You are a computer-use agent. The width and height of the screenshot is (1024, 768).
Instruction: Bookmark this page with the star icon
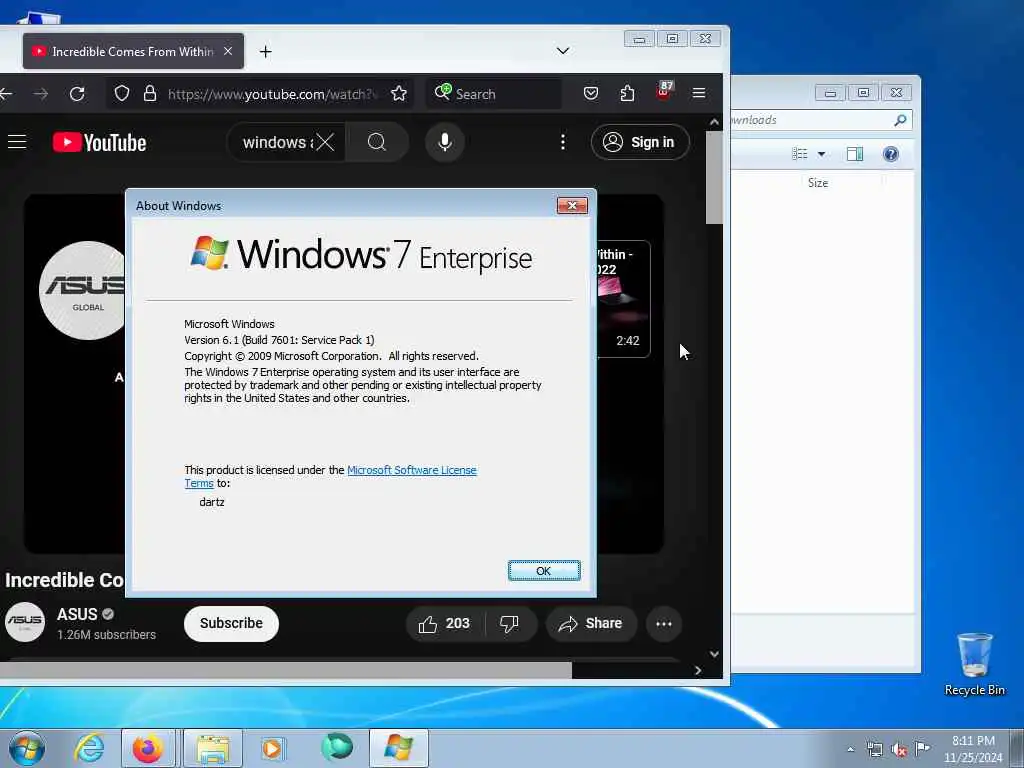(x=399, y=93)
